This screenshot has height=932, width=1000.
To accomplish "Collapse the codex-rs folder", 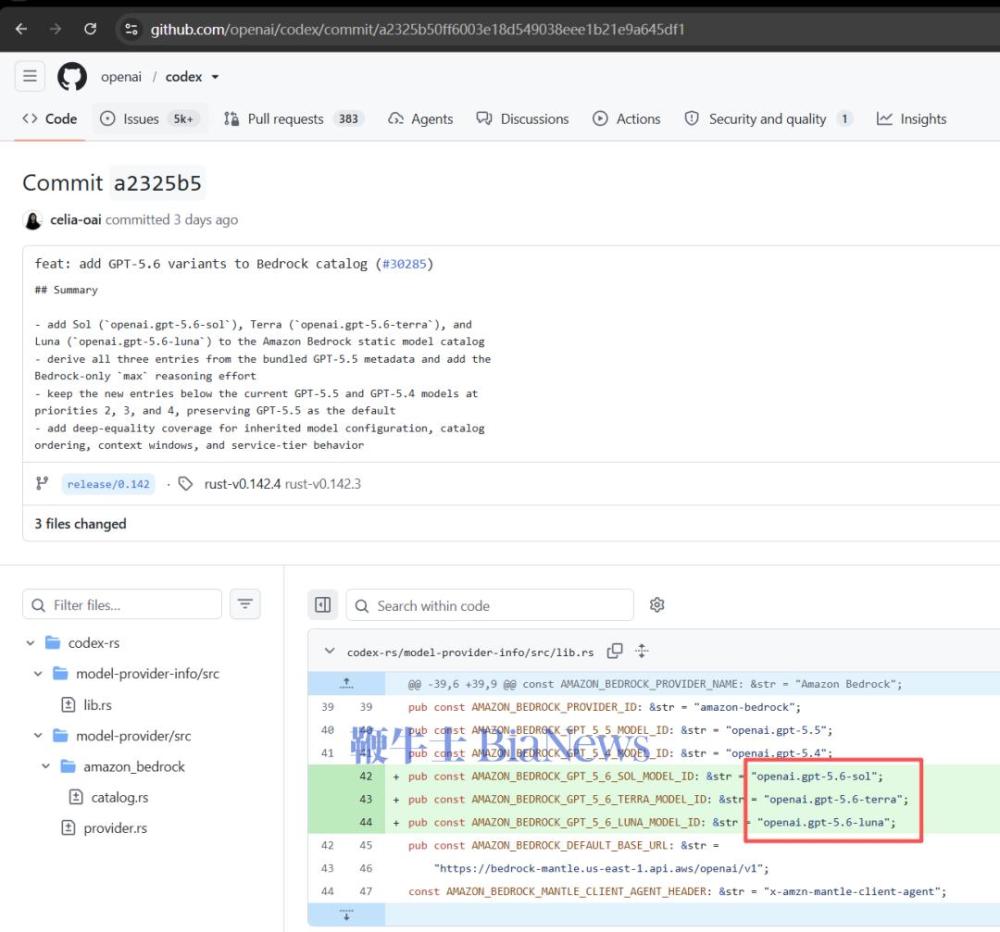I will tap(30, 643).
